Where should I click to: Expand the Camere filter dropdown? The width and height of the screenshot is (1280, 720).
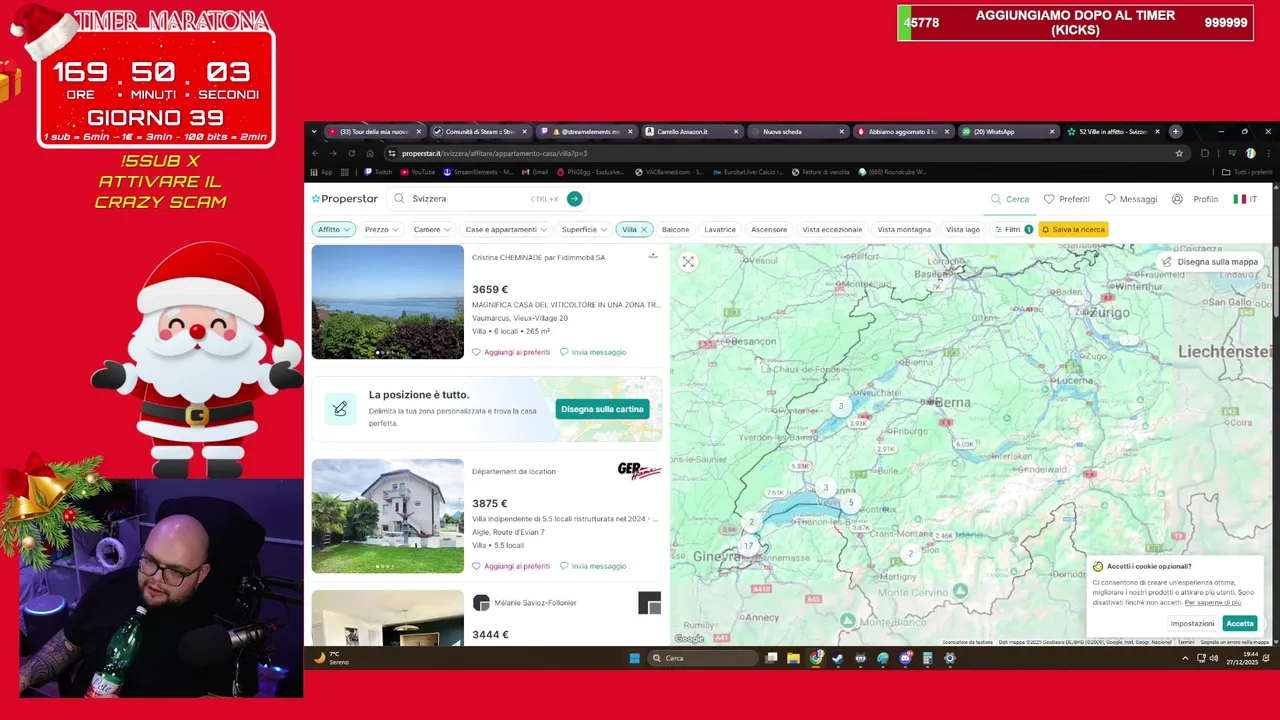(x=432, y=229)
